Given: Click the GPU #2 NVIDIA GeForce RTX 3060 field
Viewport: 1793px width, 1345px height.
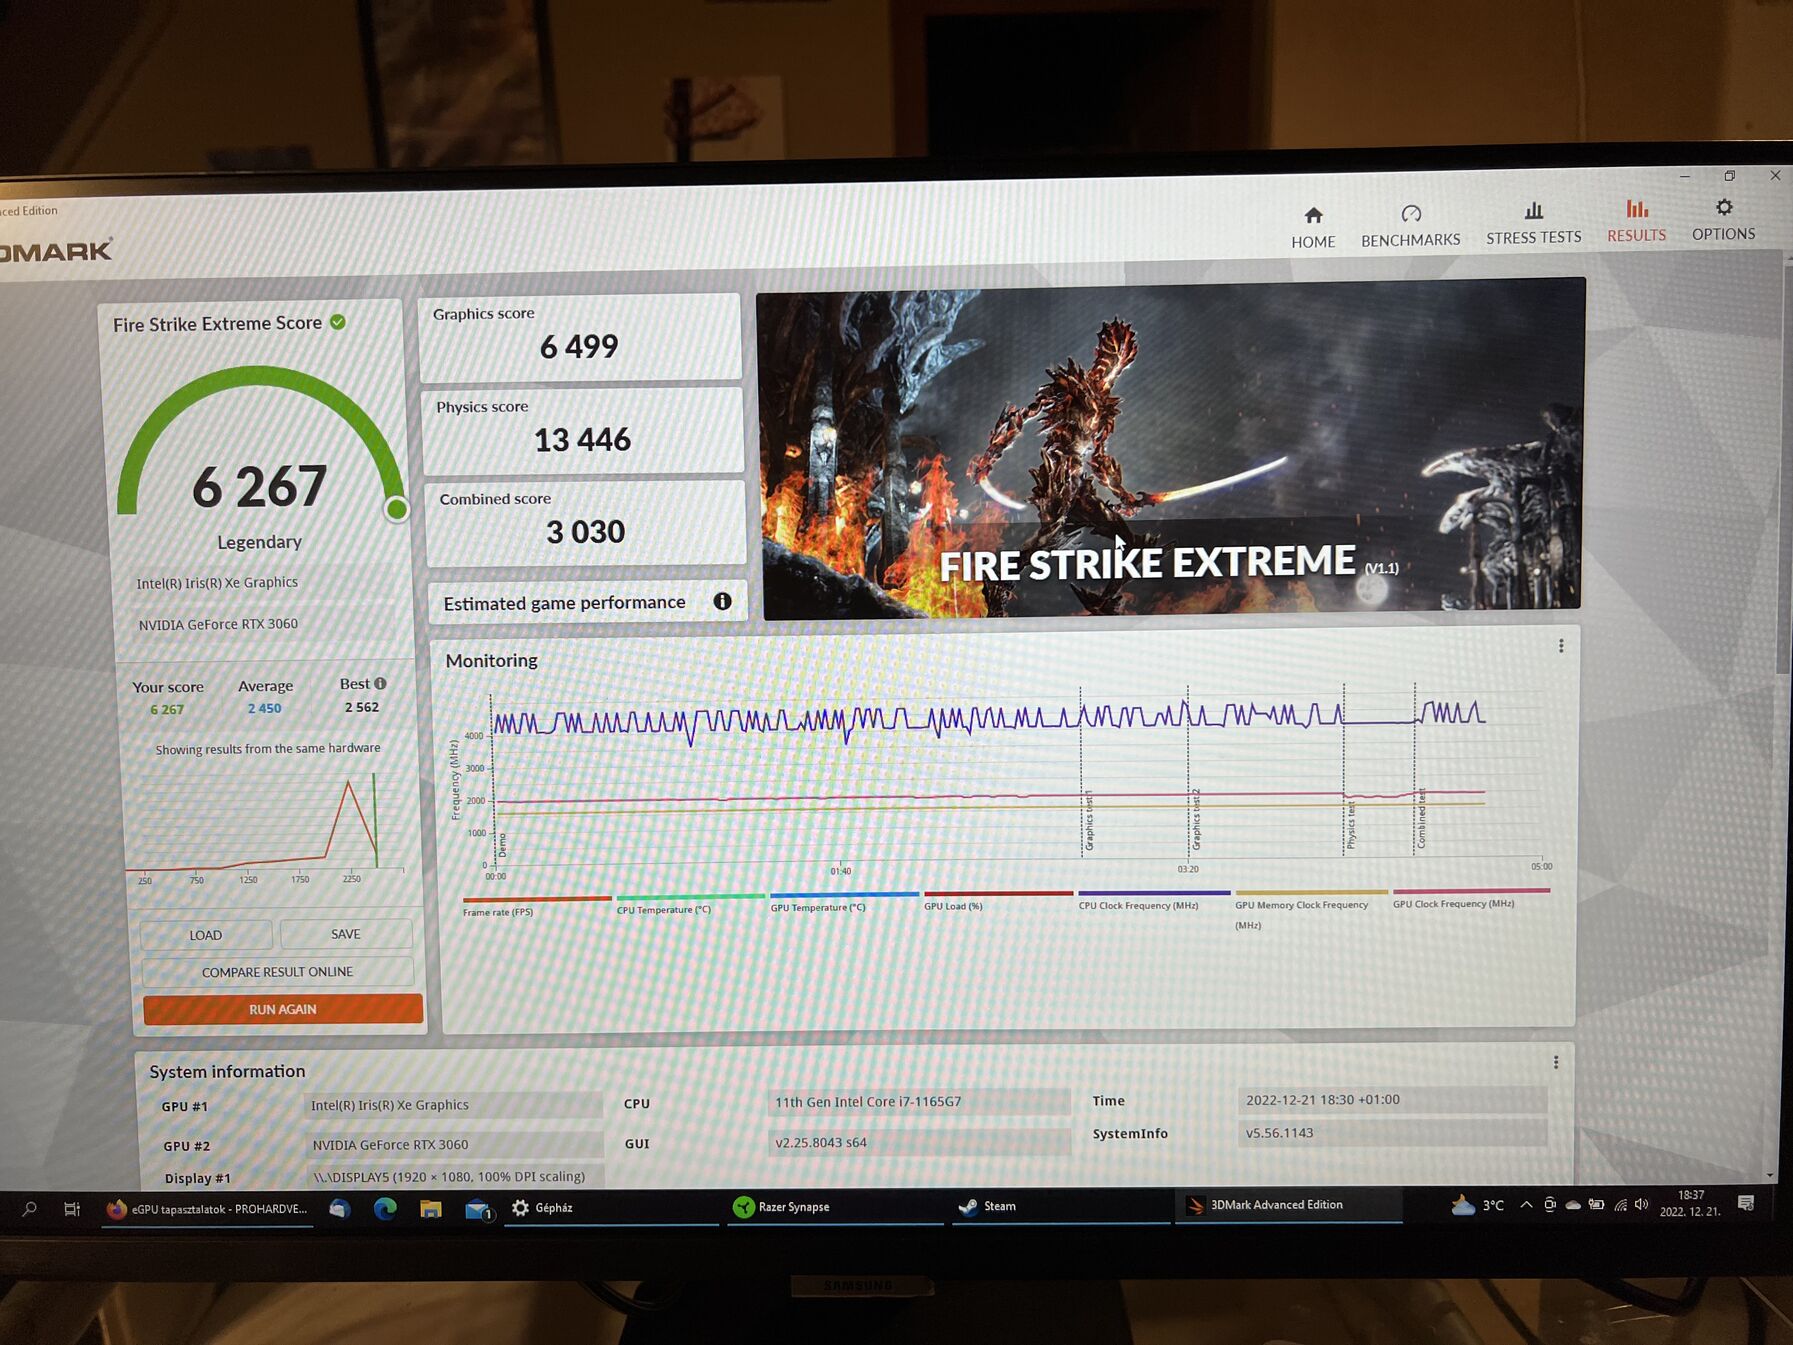Looking at the screenshot, I should 454,1144.
